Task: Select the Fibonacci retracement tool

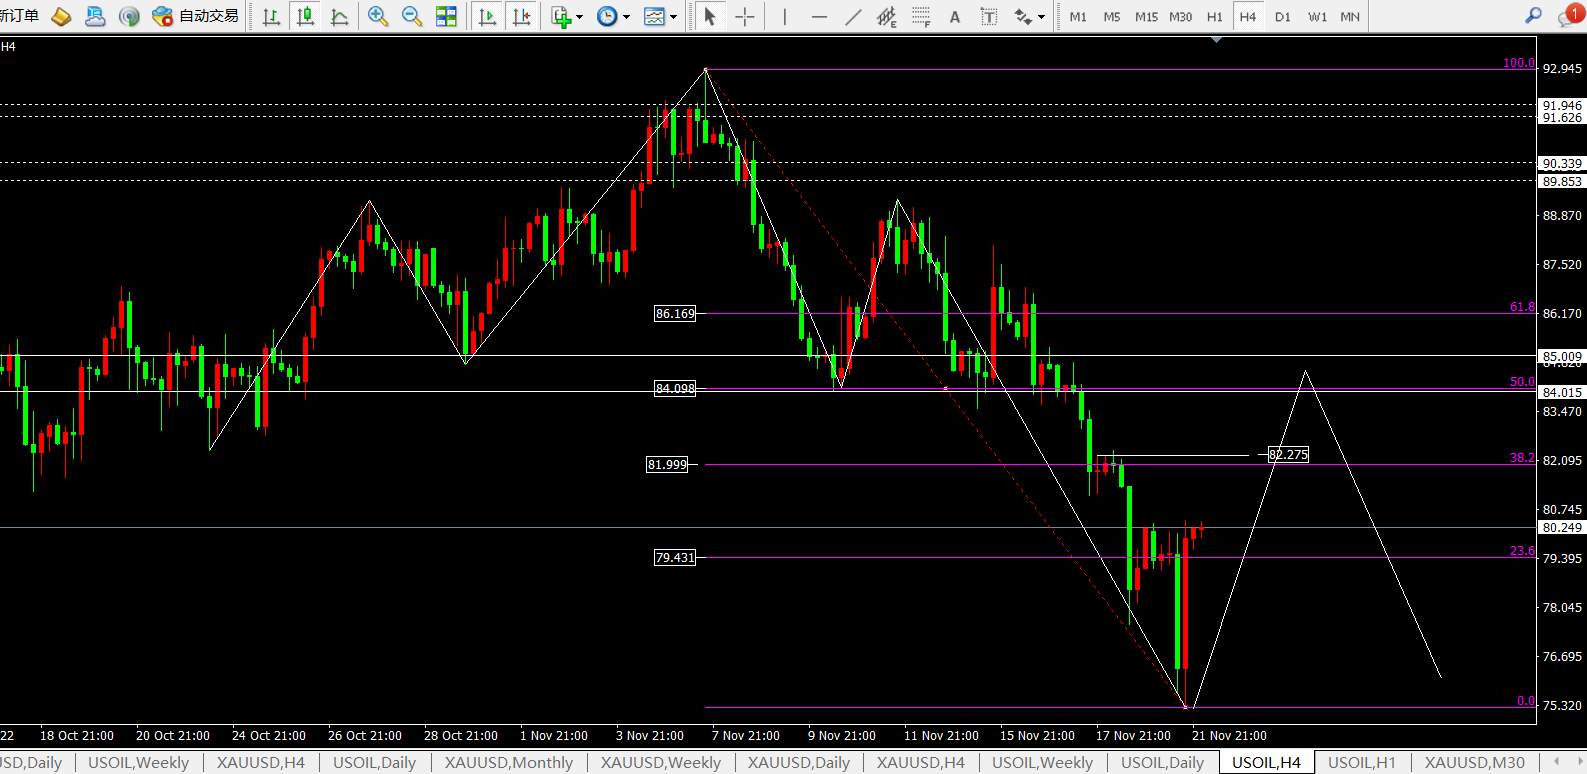Action: [921, 16]
